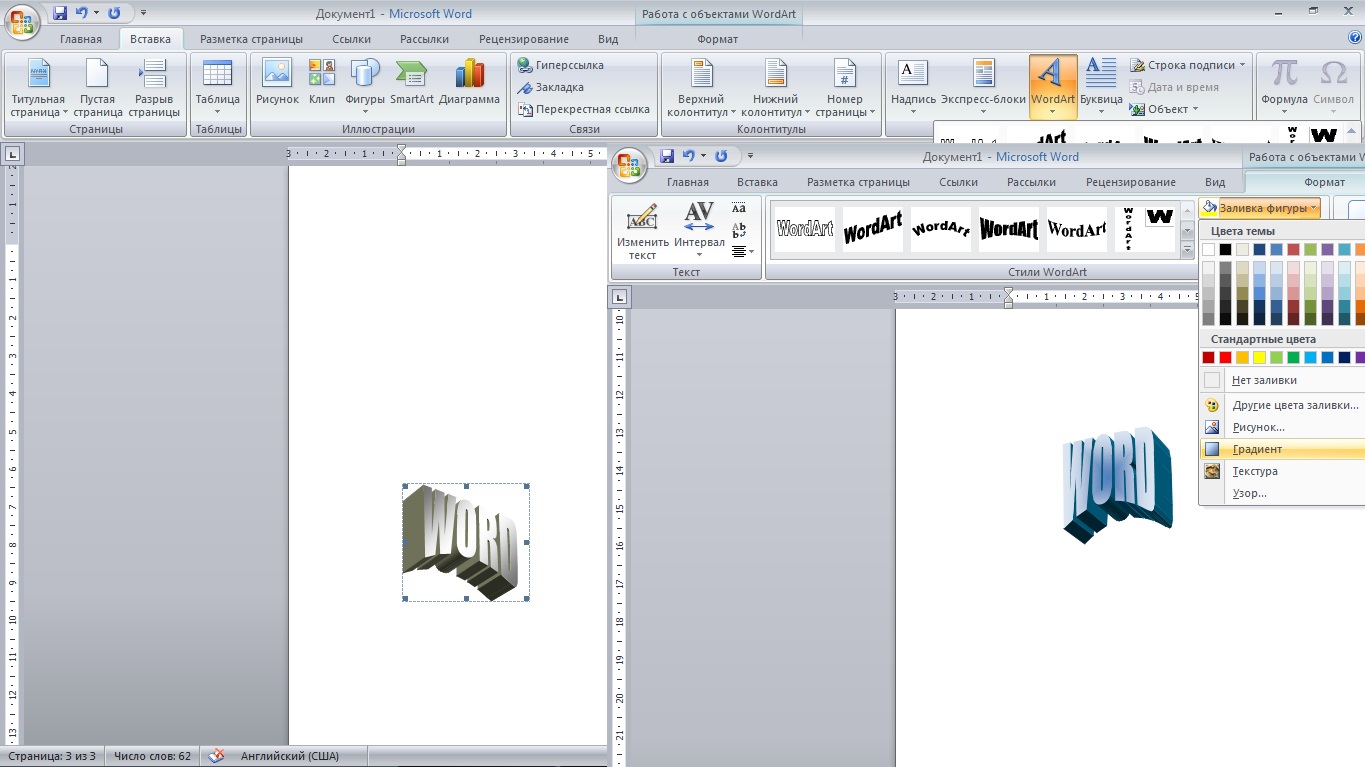The width and height of the screenshot is (1365, 767).
Task: Choose Узор pattern fill option
Action: tap(1282, 493)
